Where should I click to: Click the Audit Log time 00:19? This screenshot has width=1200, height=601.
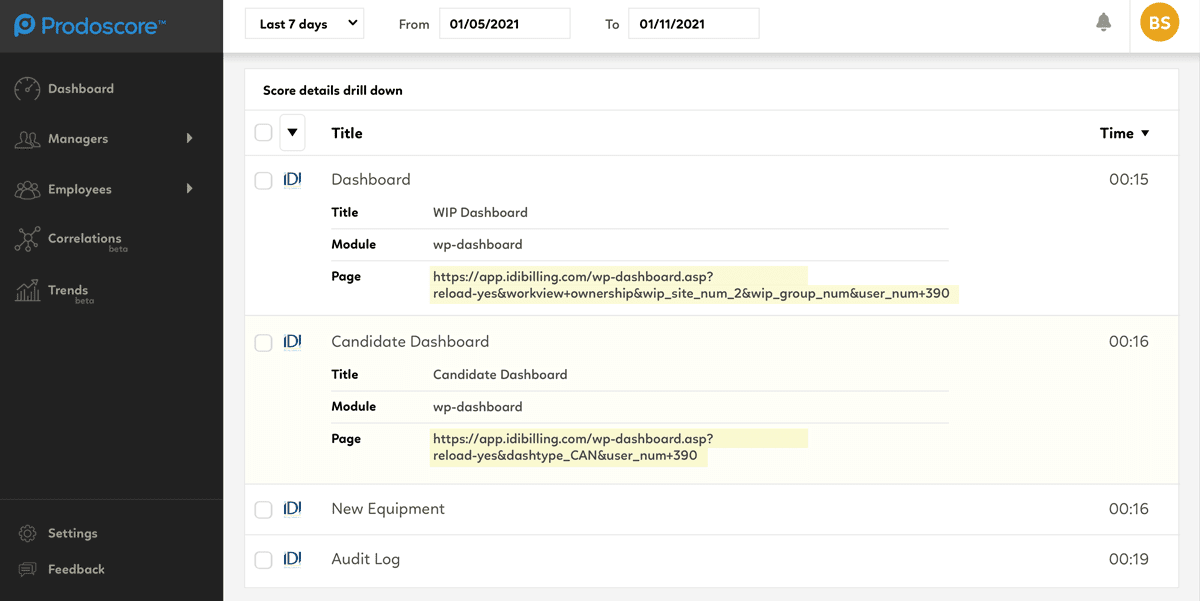(1129, 559)
